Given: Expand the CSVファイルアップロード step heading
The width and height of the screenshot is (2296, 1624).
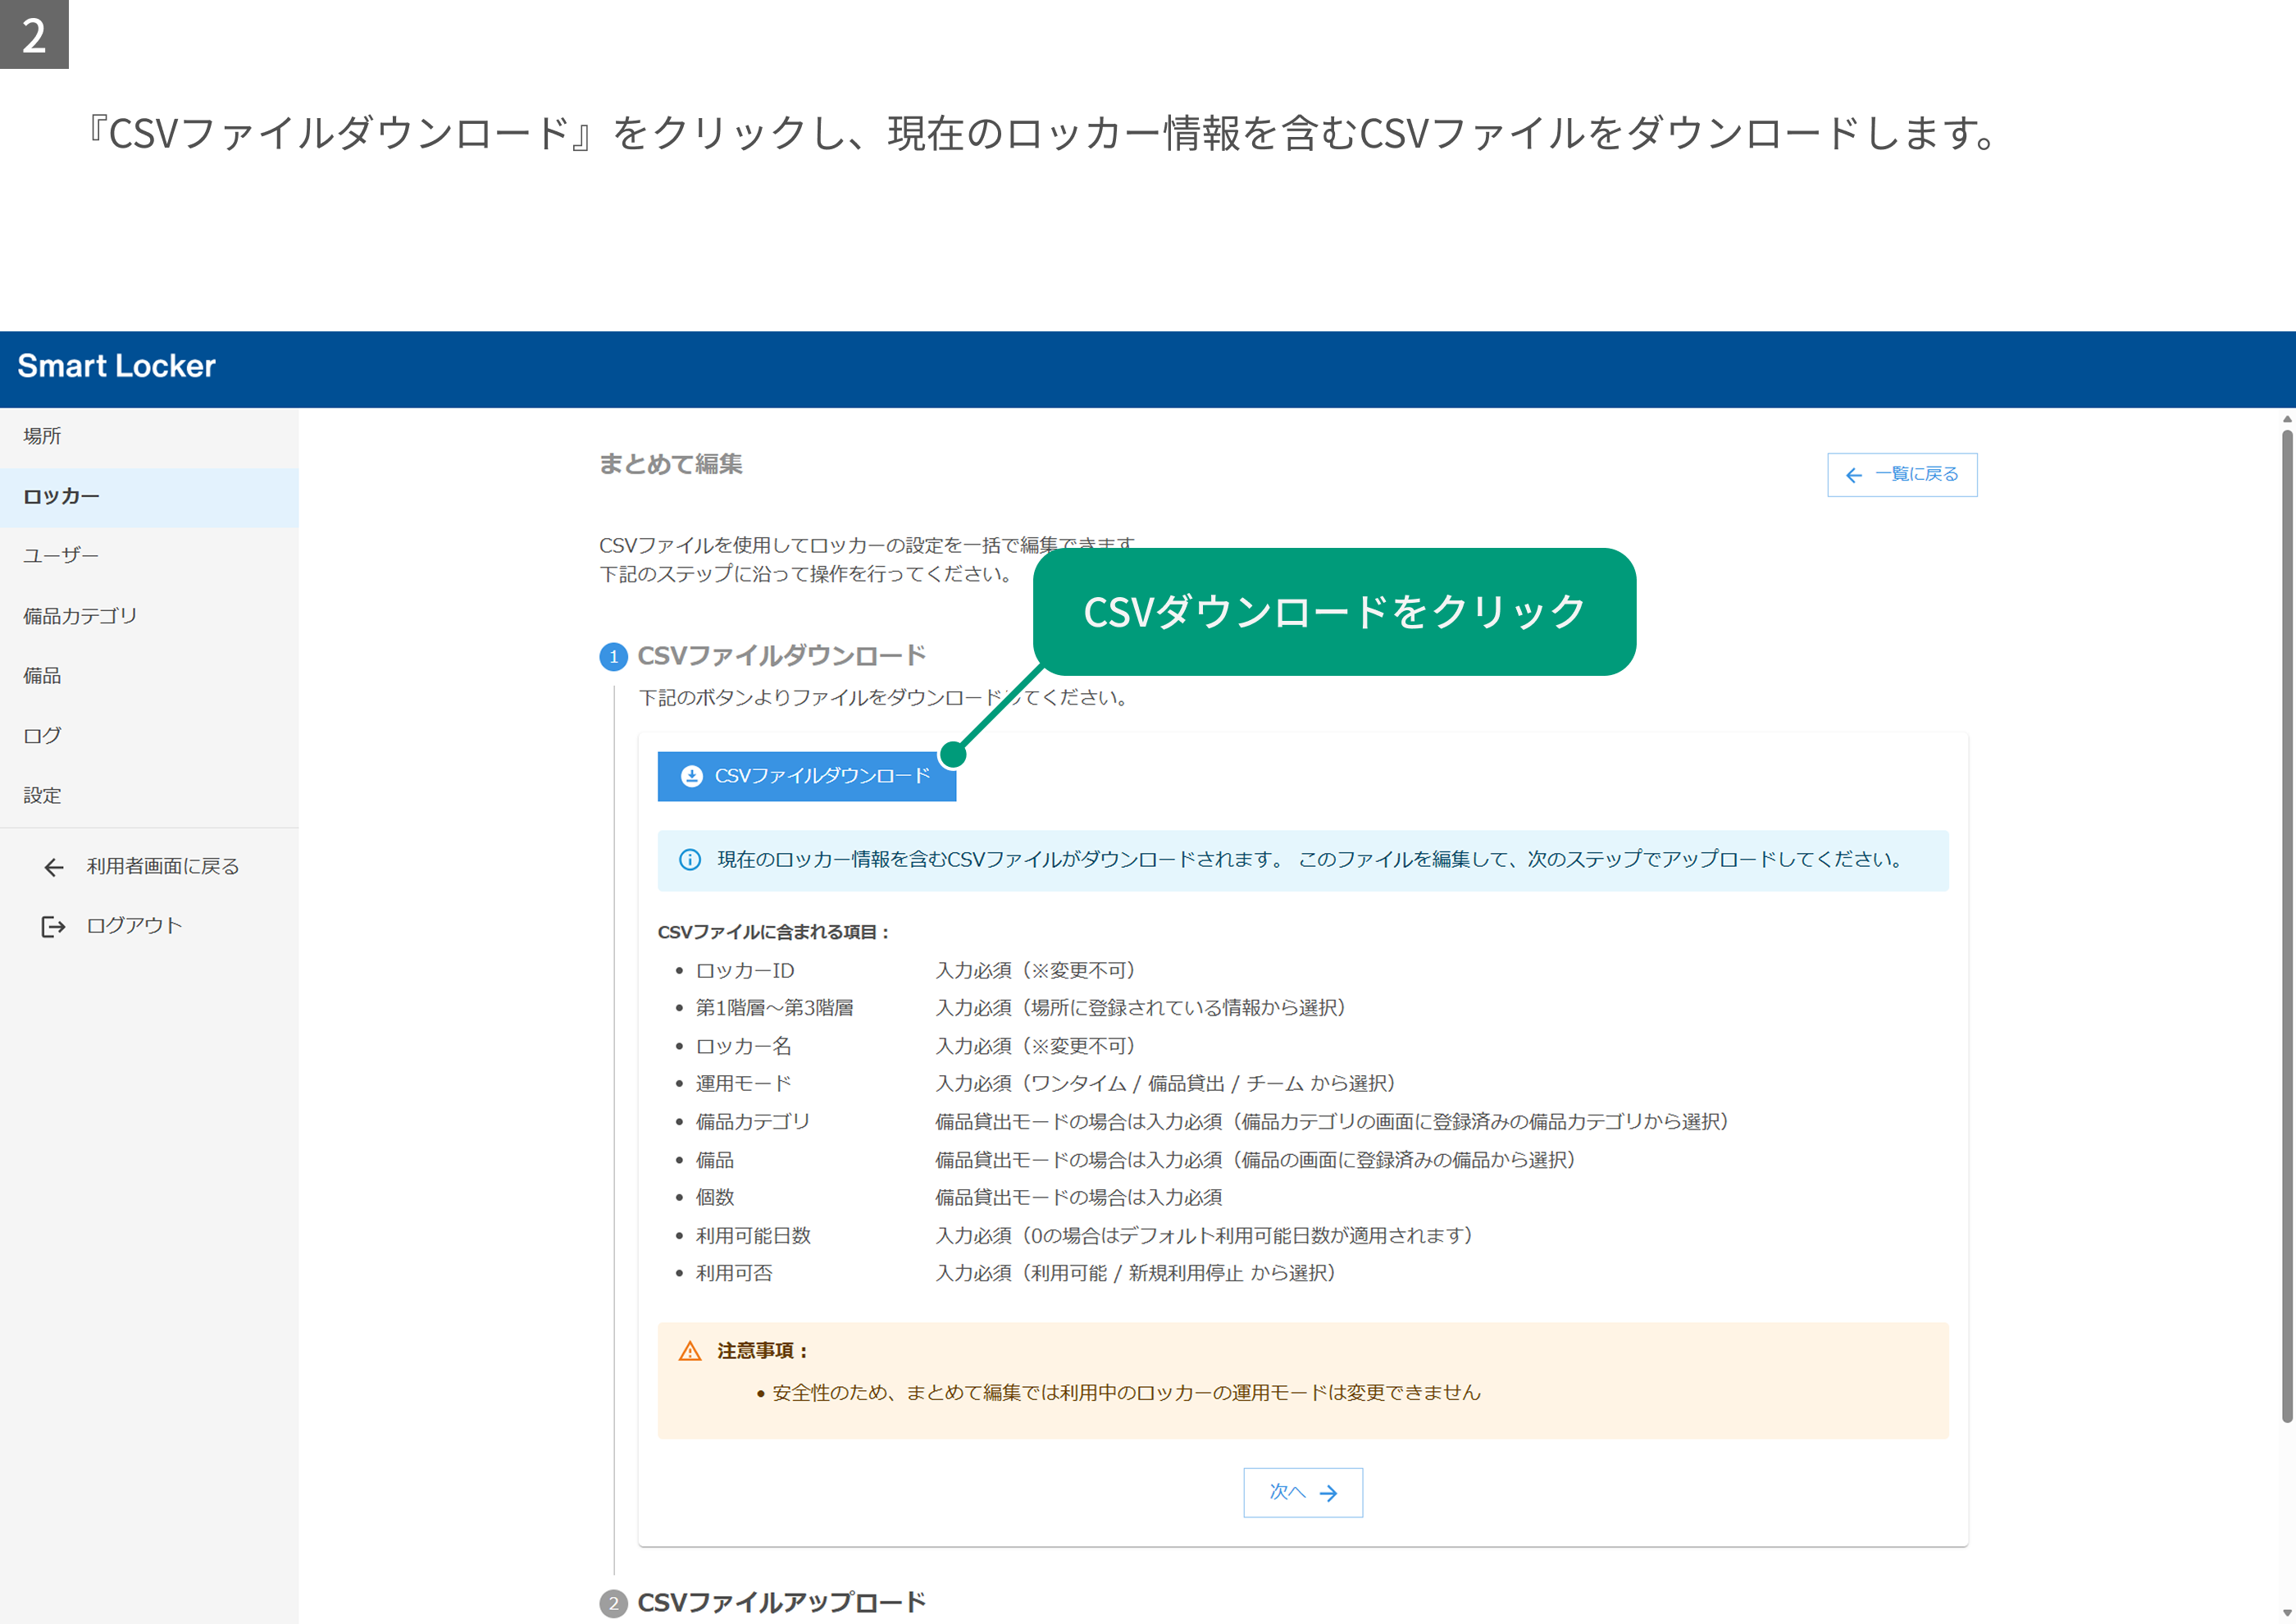Looking at the screenshot, I should [x=781, y=1602].
